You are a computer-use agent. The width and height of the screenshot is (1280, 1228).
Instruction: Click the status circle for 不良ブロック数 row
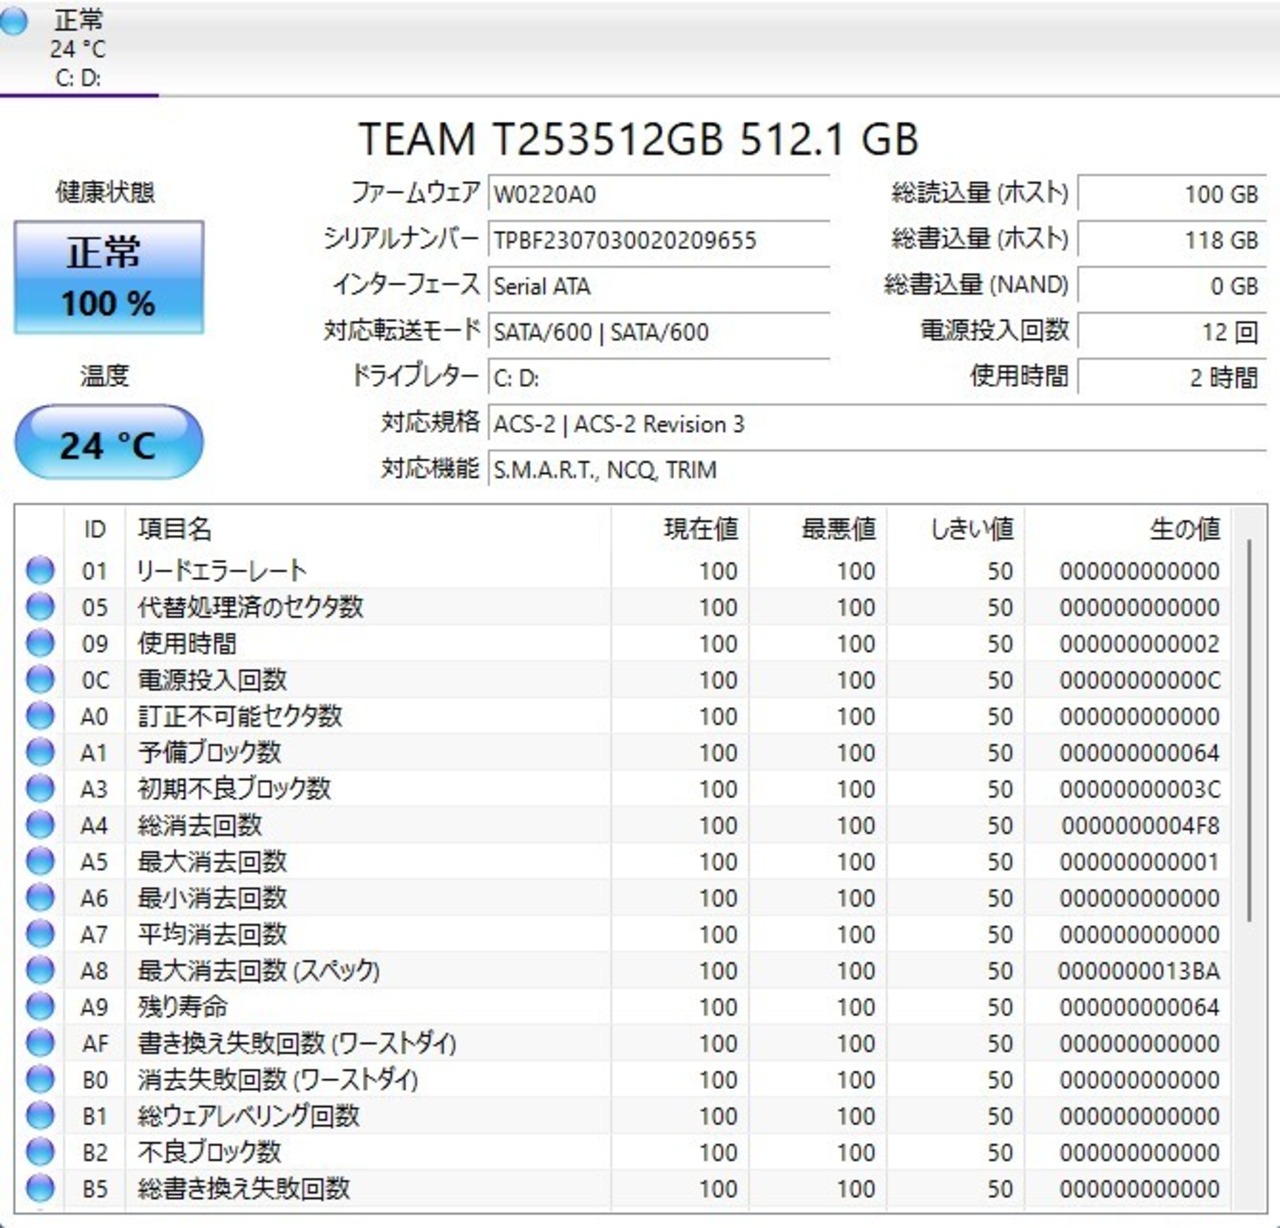[40, 1152]
